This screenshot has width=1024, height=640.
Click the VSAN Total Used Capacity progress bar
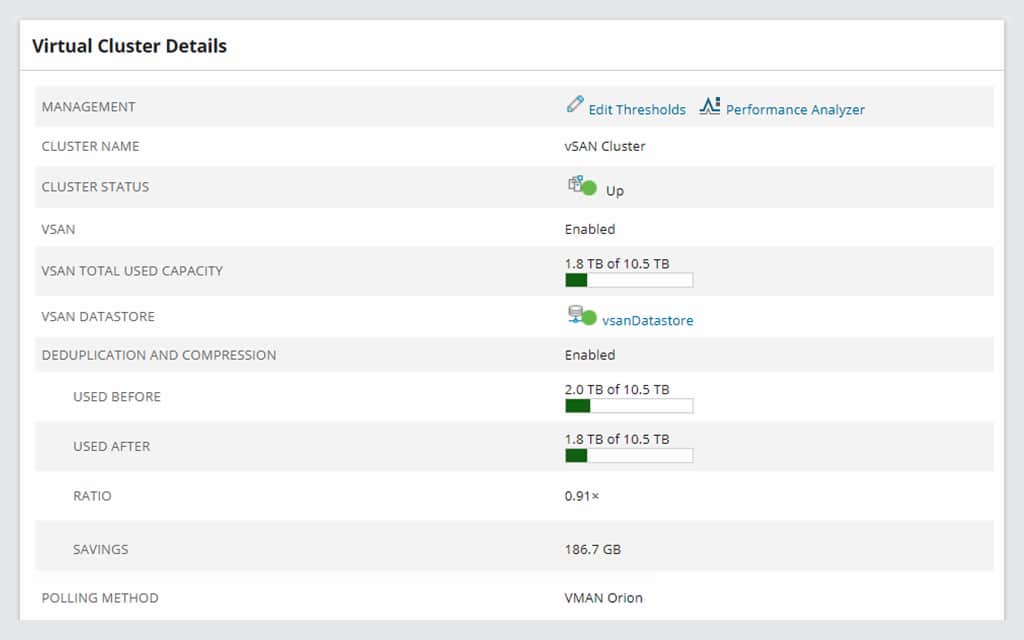point(628,280)
